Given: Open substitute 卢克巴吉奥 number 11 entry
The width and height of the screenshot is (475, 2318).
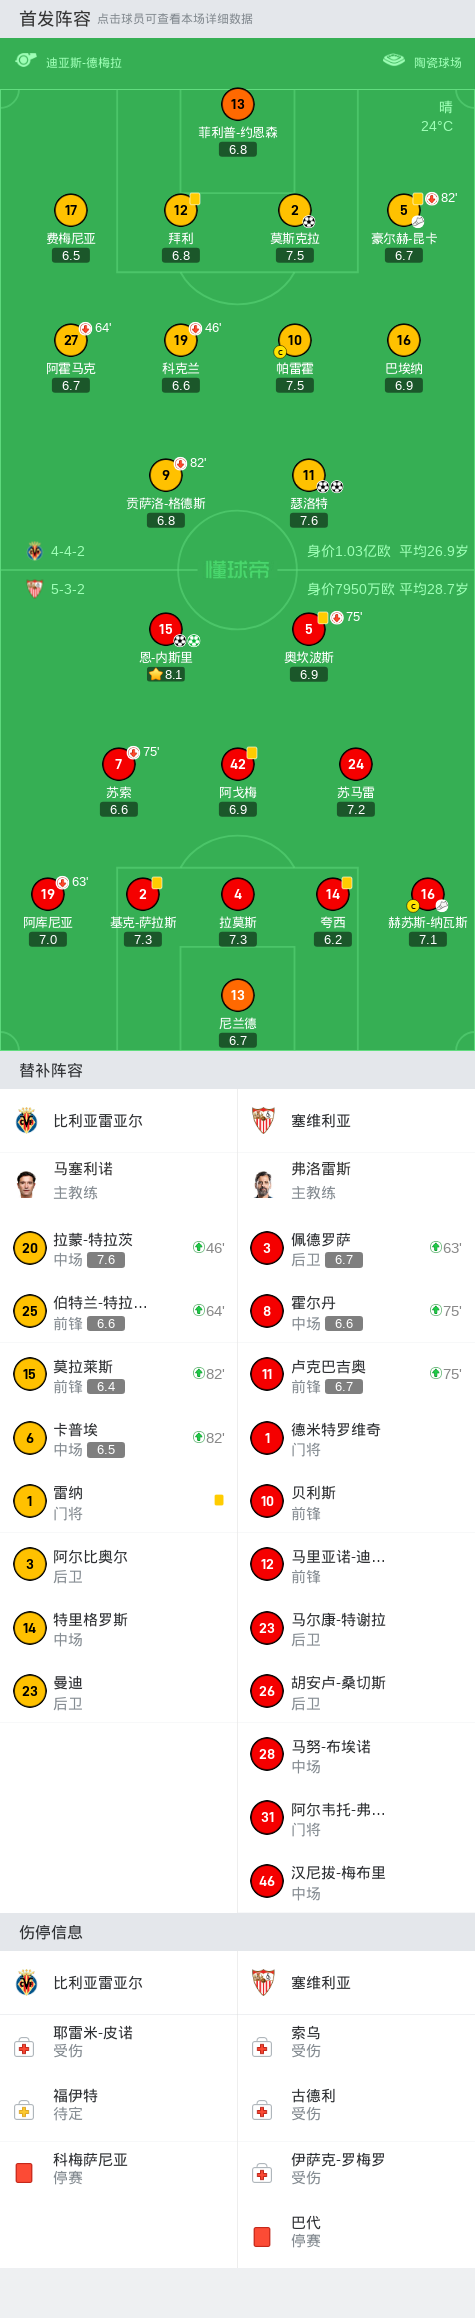Looking at the screenshot, I should pyautogui.click(x=356, y=1375).
